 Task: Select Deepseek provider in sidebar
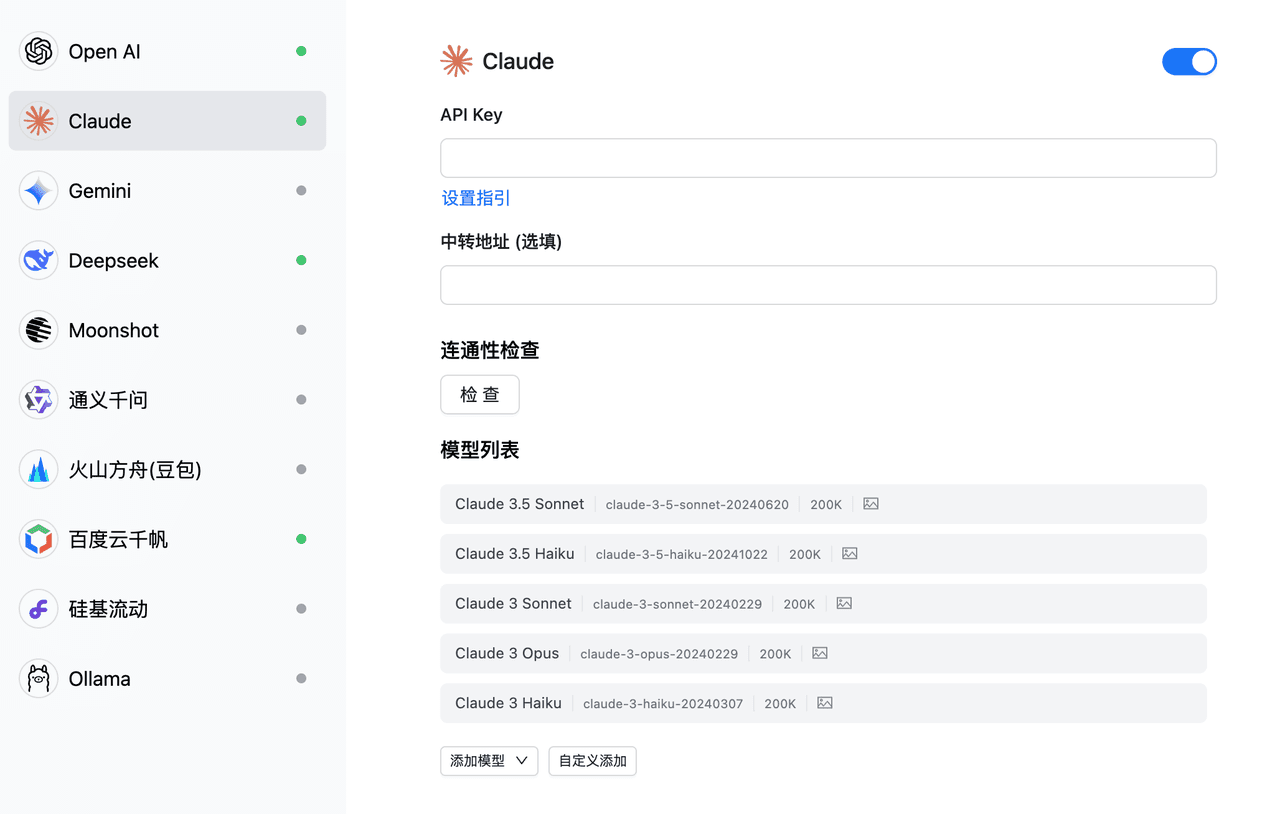(x=167, y=260)
